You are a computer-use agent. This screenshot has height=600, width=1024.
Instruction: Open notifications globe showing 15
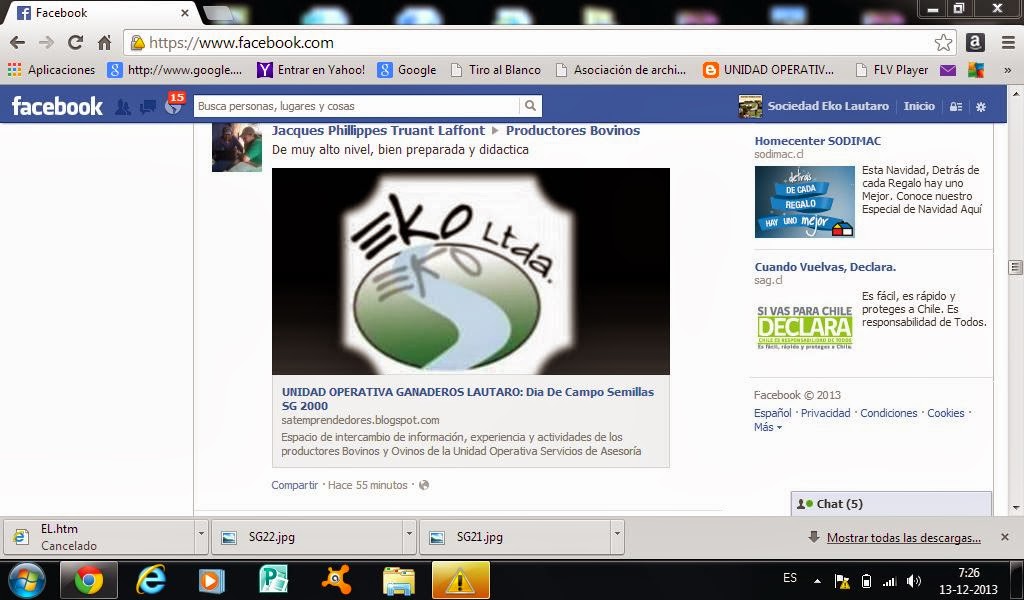174,104
